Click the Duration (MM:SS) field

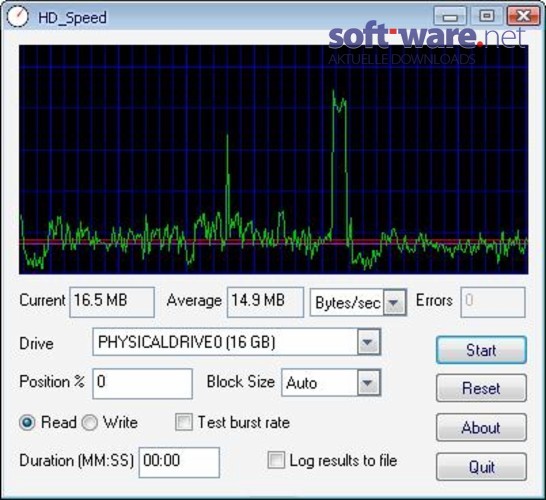[x=179, y=462]
